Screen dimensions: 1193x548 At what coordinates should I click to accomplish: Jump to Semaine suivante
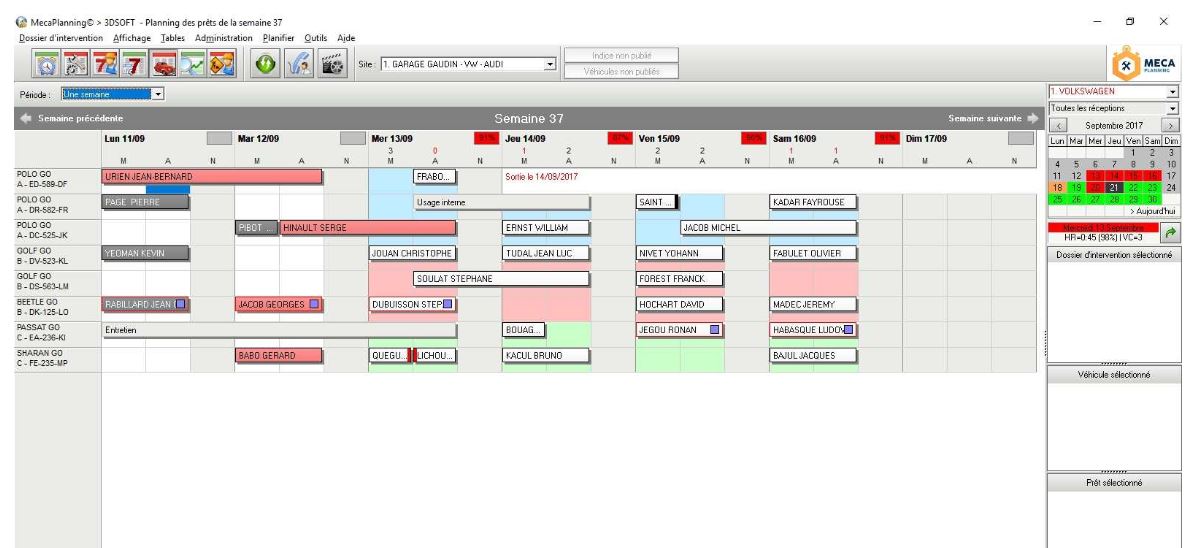point(992,119)
